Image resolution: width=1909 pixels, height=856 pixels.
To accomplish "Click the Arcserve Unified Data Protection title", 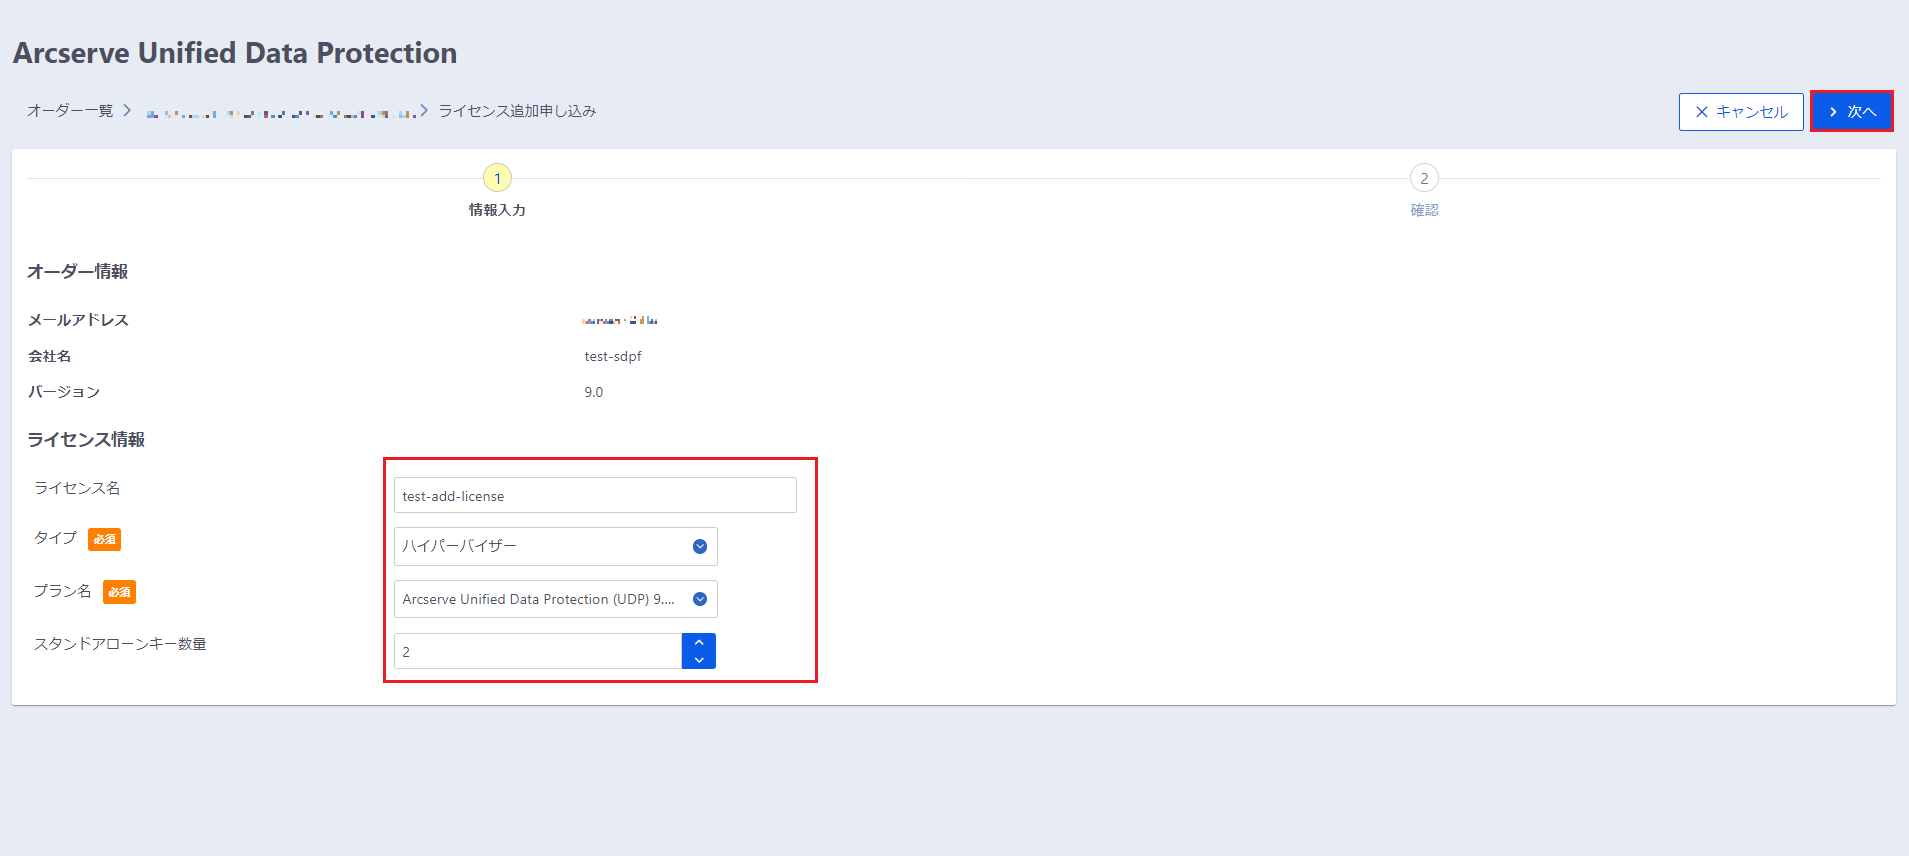I will pos(235,53).
